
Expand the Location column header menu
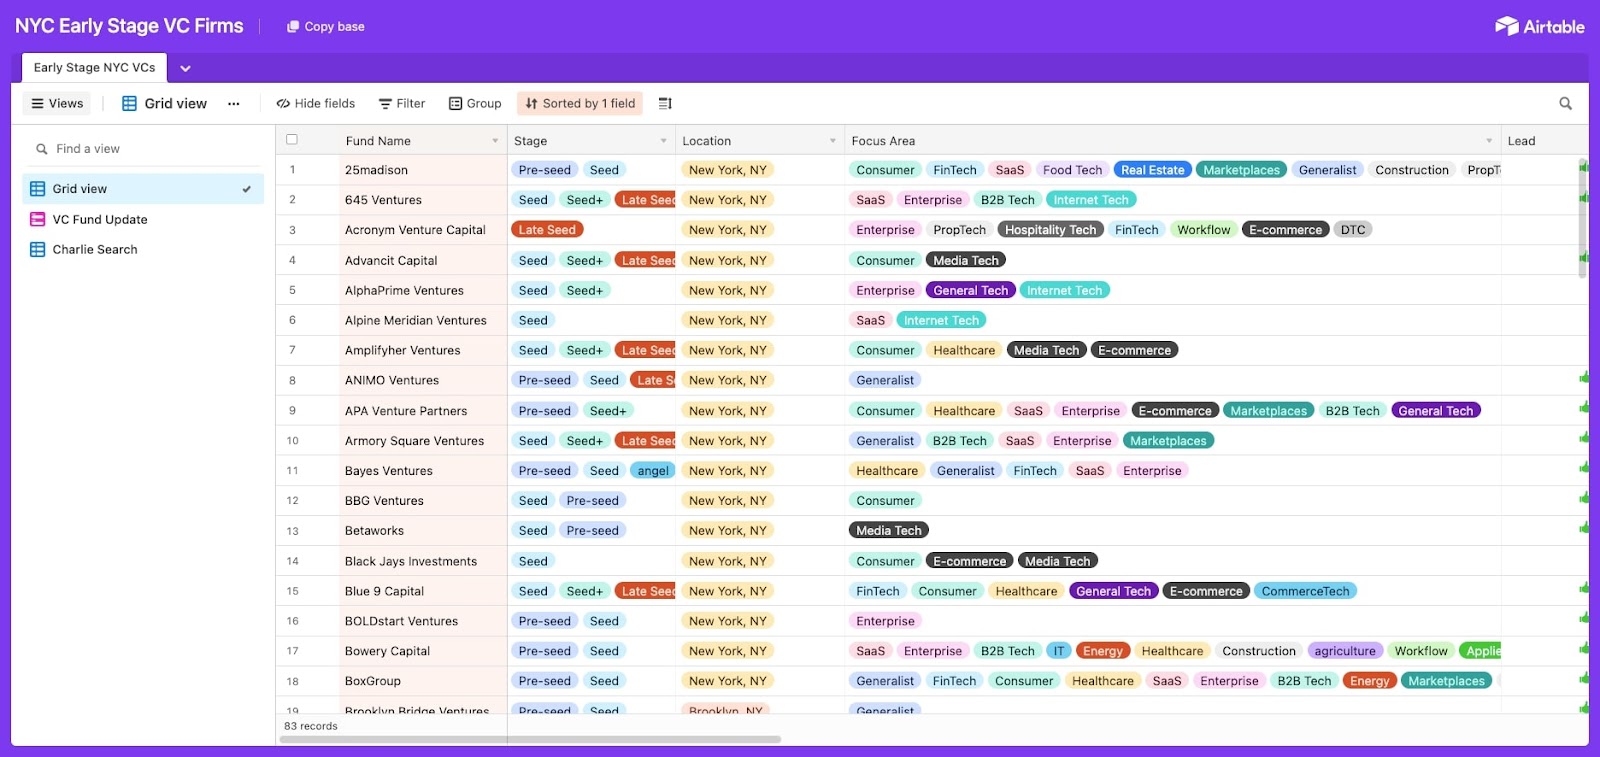[832, 141]
